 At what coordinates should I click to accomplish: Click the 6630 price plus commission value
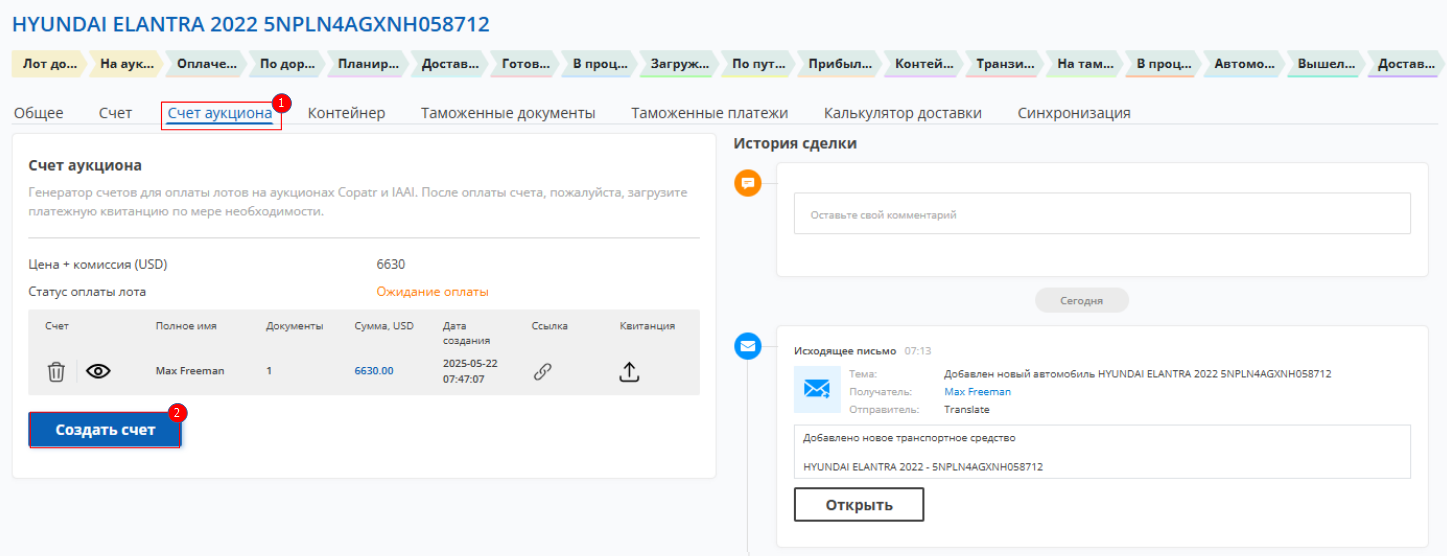point(390,265)
